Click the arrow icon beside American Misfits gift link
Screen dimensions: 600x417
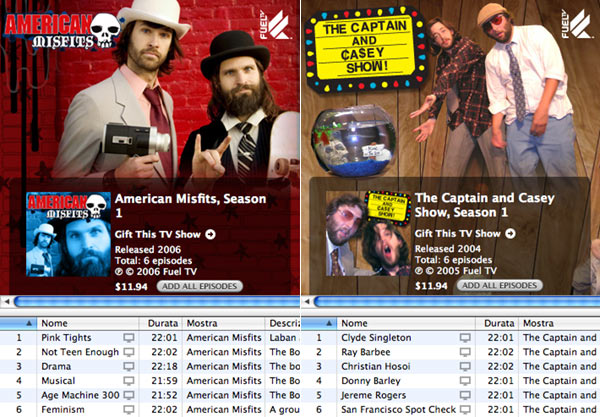tap(210, 235)
